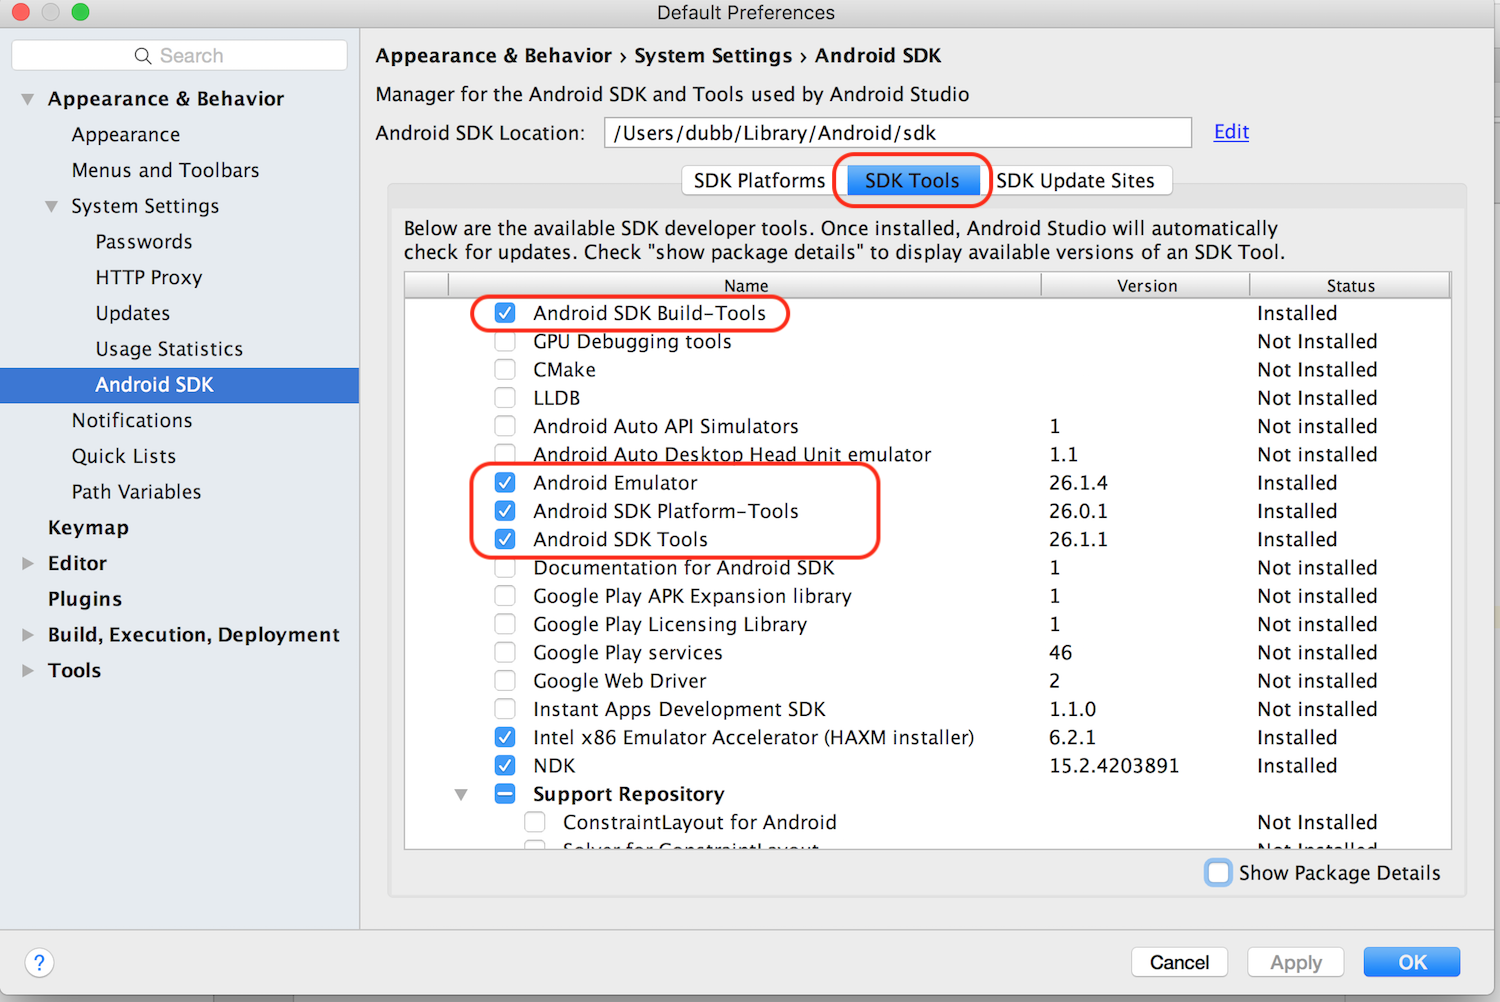Select Passwords in System Settings

(x=144, y=242)
